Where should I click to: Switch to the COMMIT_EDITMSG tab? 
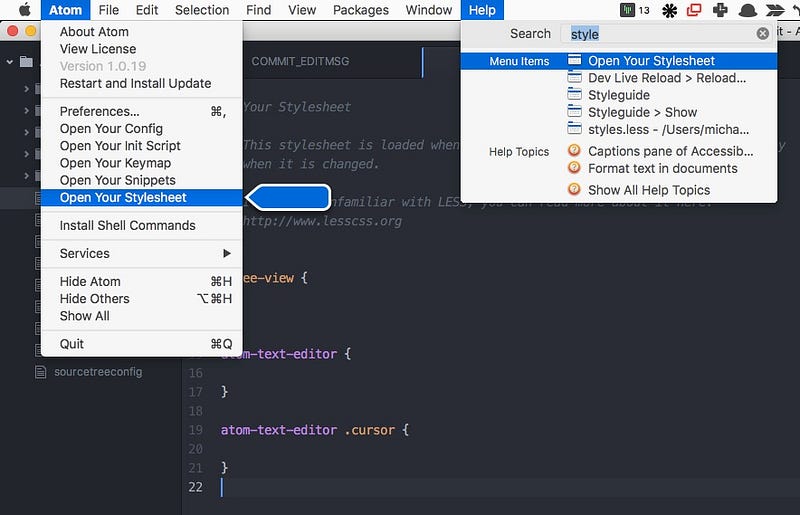click(300, 62)
